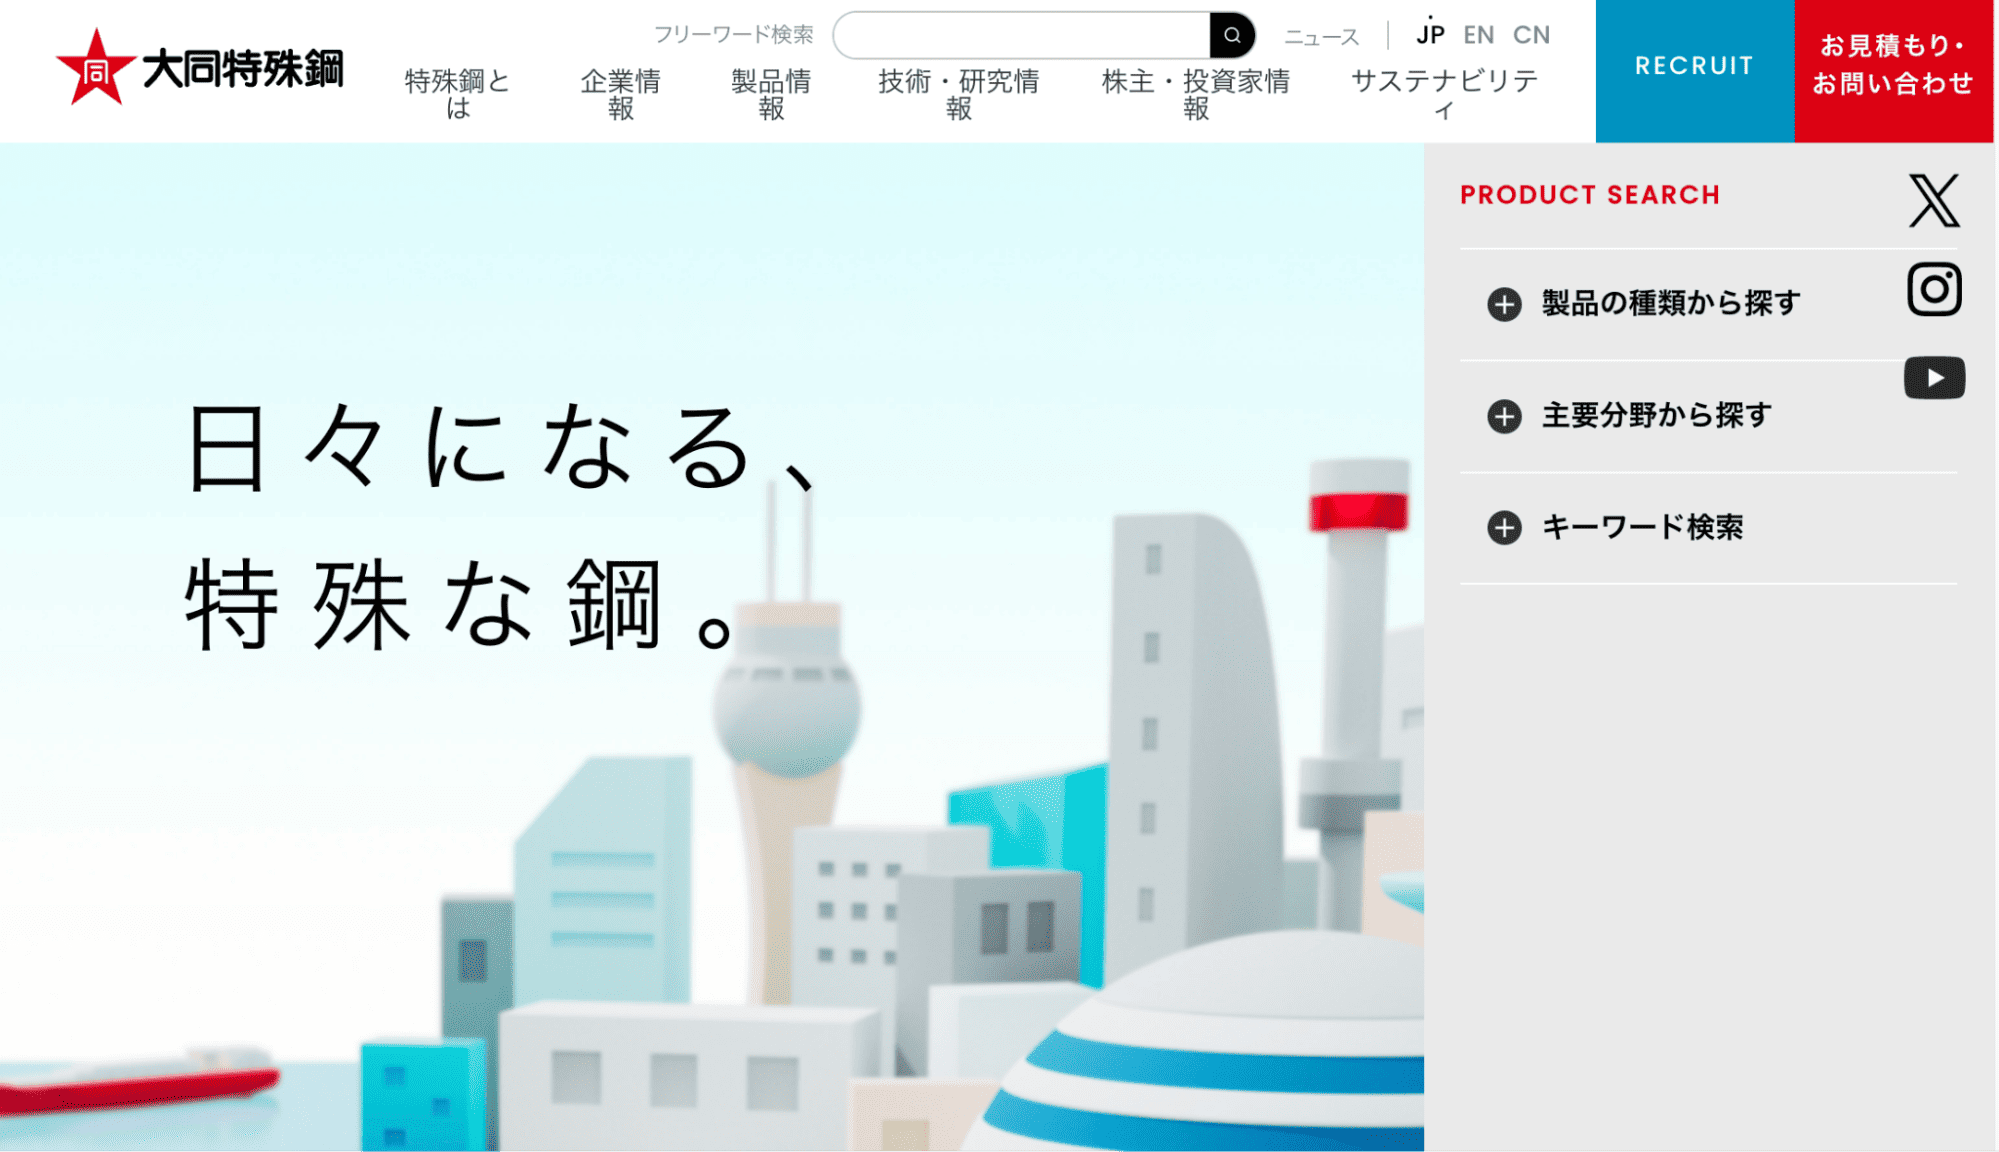The height and width of the screenshot is (1152, 1999).
Task: Open 製品情報 menu
Action: pos(771,94)
